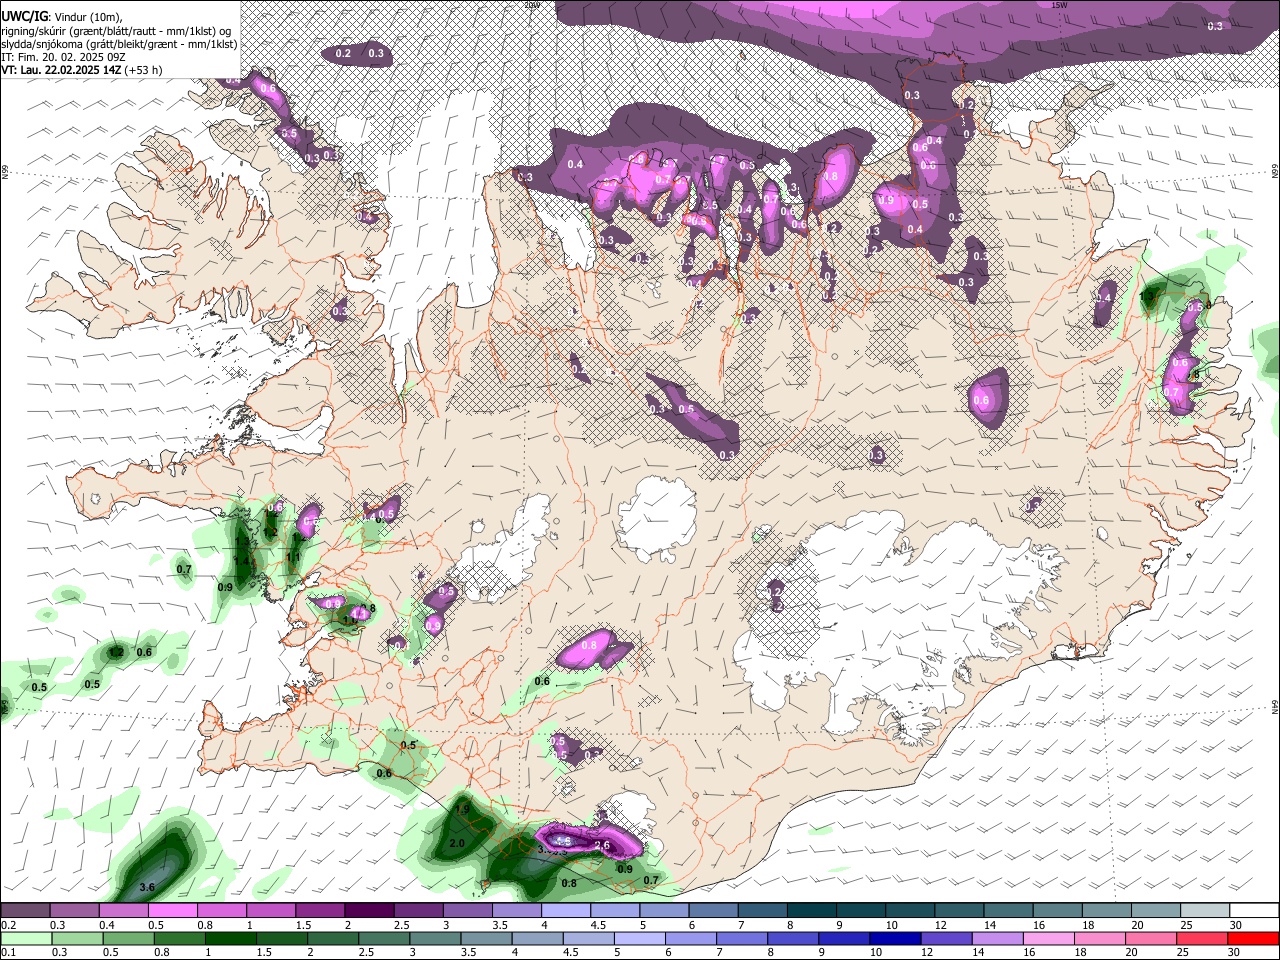This screenshot has height=960, width=1280.
Task: Click the "3.6" rainfall value on the map
Action: tap(147, 887)
